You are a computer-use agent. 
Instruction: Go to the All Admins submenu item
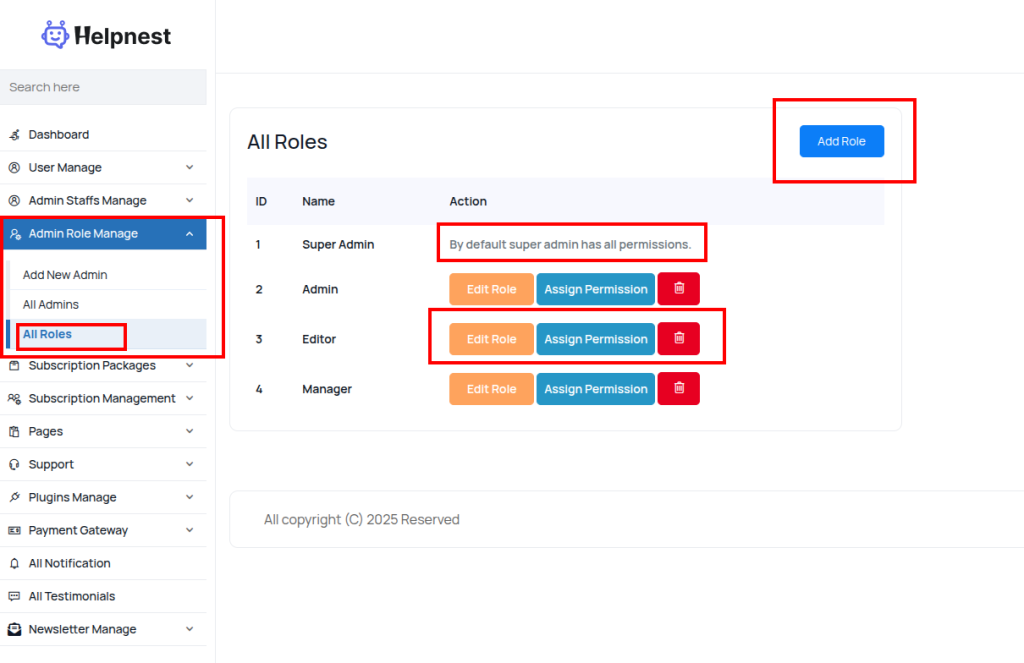51,305
